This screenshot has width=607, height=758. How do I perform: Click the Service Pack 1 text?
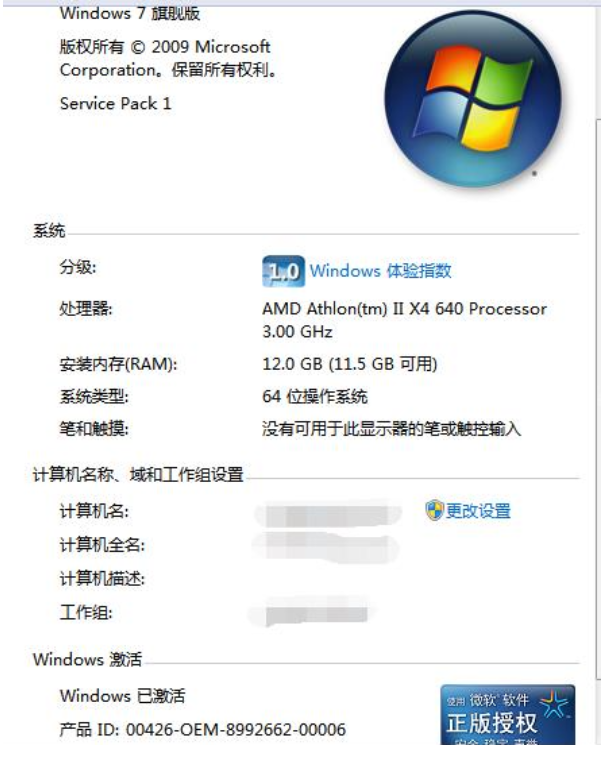pyautogui.click(x=116, y=103)
